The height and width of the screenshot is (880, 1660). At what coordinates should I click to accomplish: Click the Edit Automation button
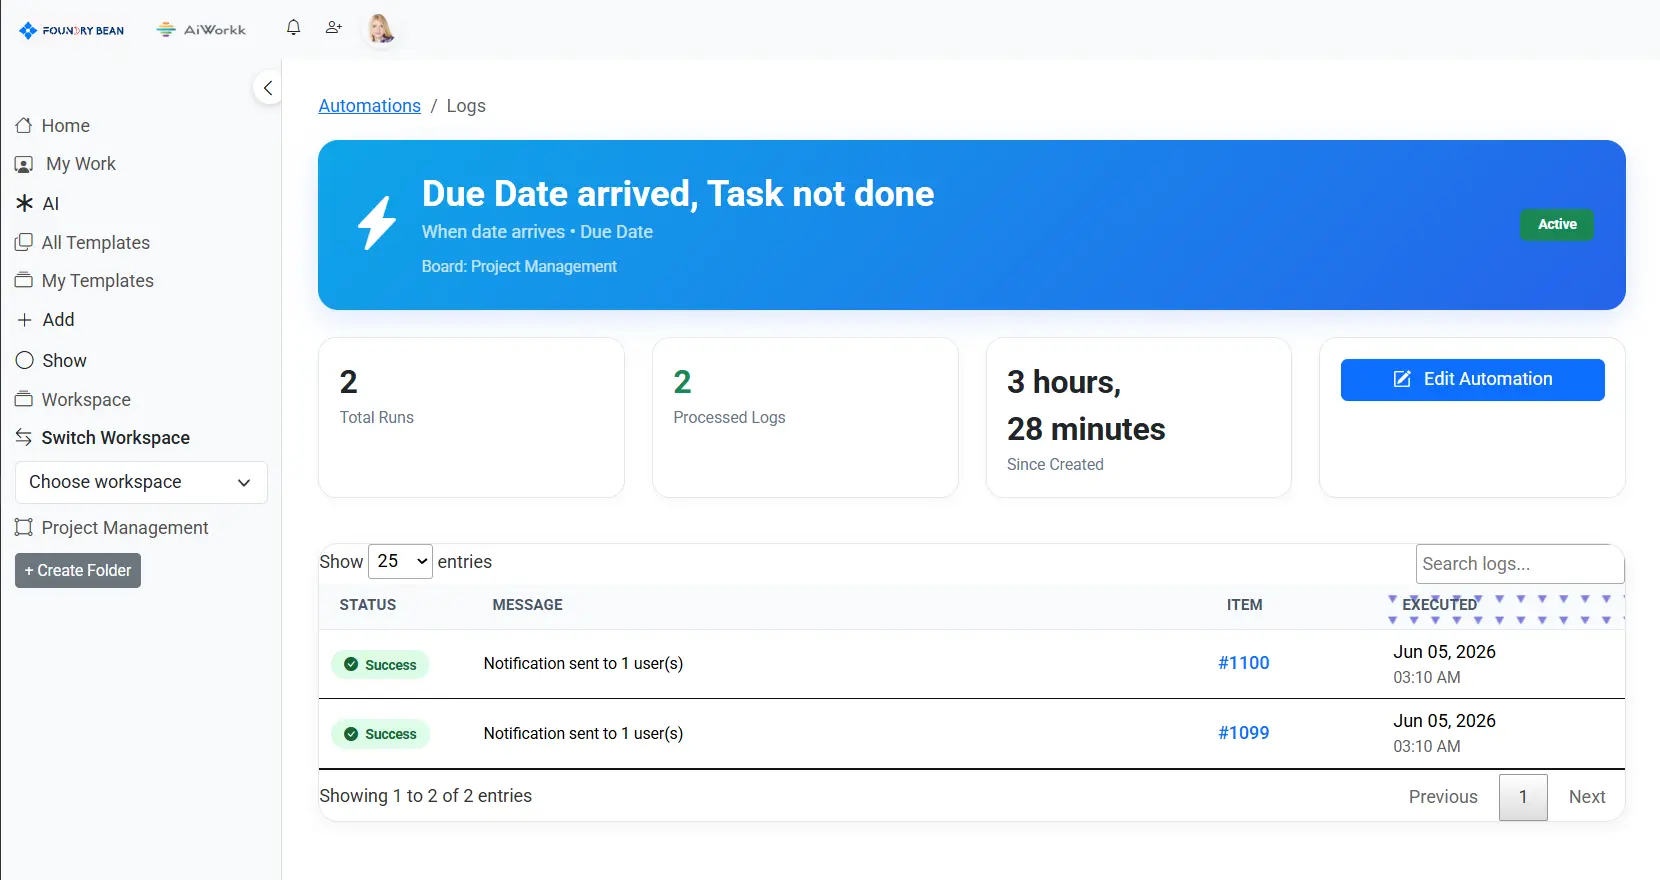(1472, 380)
